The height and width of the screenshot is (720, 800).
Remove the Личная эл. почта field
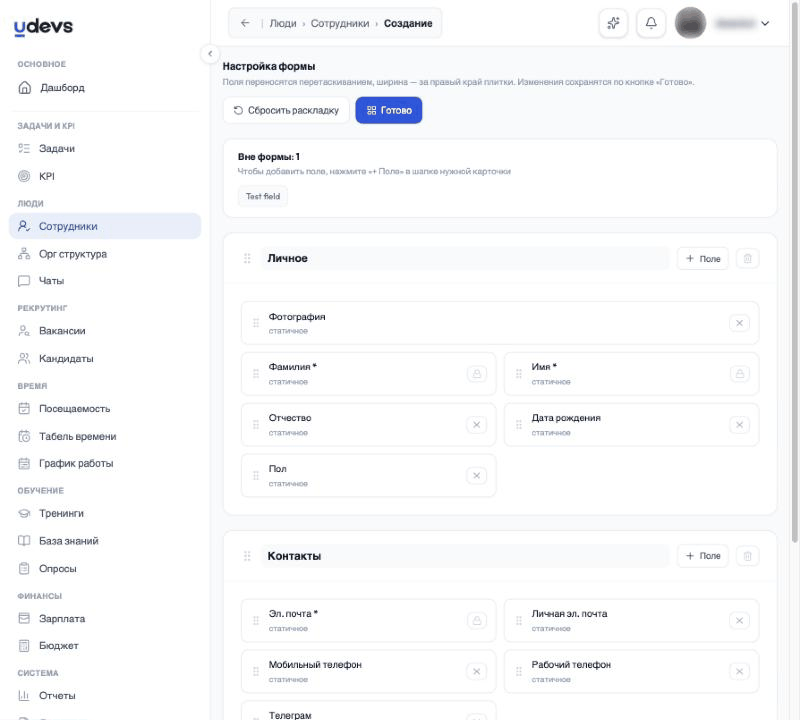pyautogui.click(x=739, y=620)
